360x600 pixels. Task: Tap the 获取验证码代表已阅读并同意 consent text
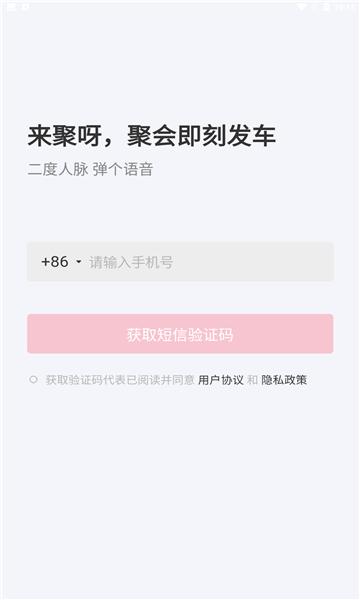(120, 380)
